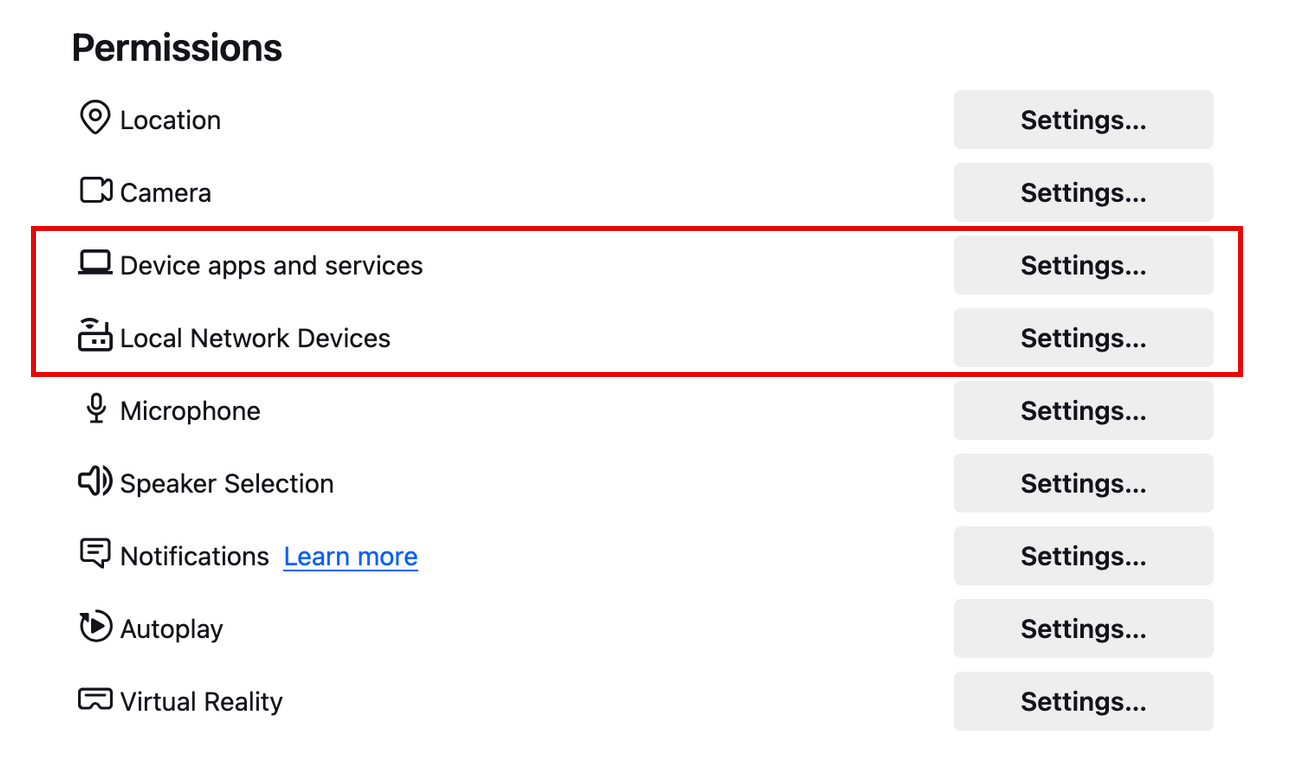
Task: Open Settings for Autoplay
Action: [1083, 628]
